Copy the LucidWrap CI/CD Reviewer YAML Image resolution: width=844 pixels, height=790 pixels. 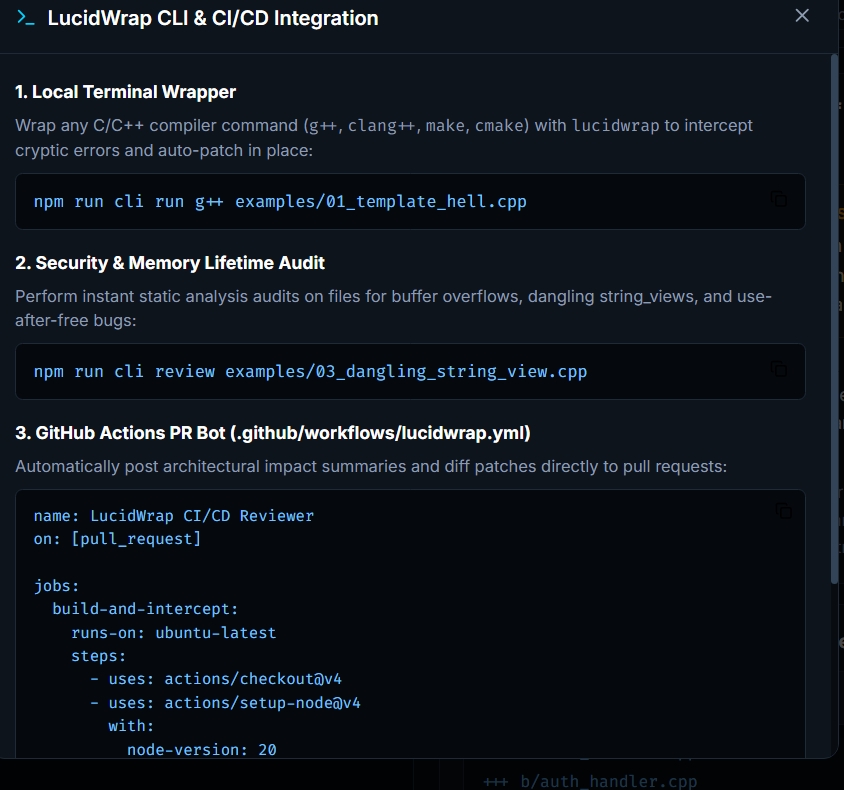point(783,511)
